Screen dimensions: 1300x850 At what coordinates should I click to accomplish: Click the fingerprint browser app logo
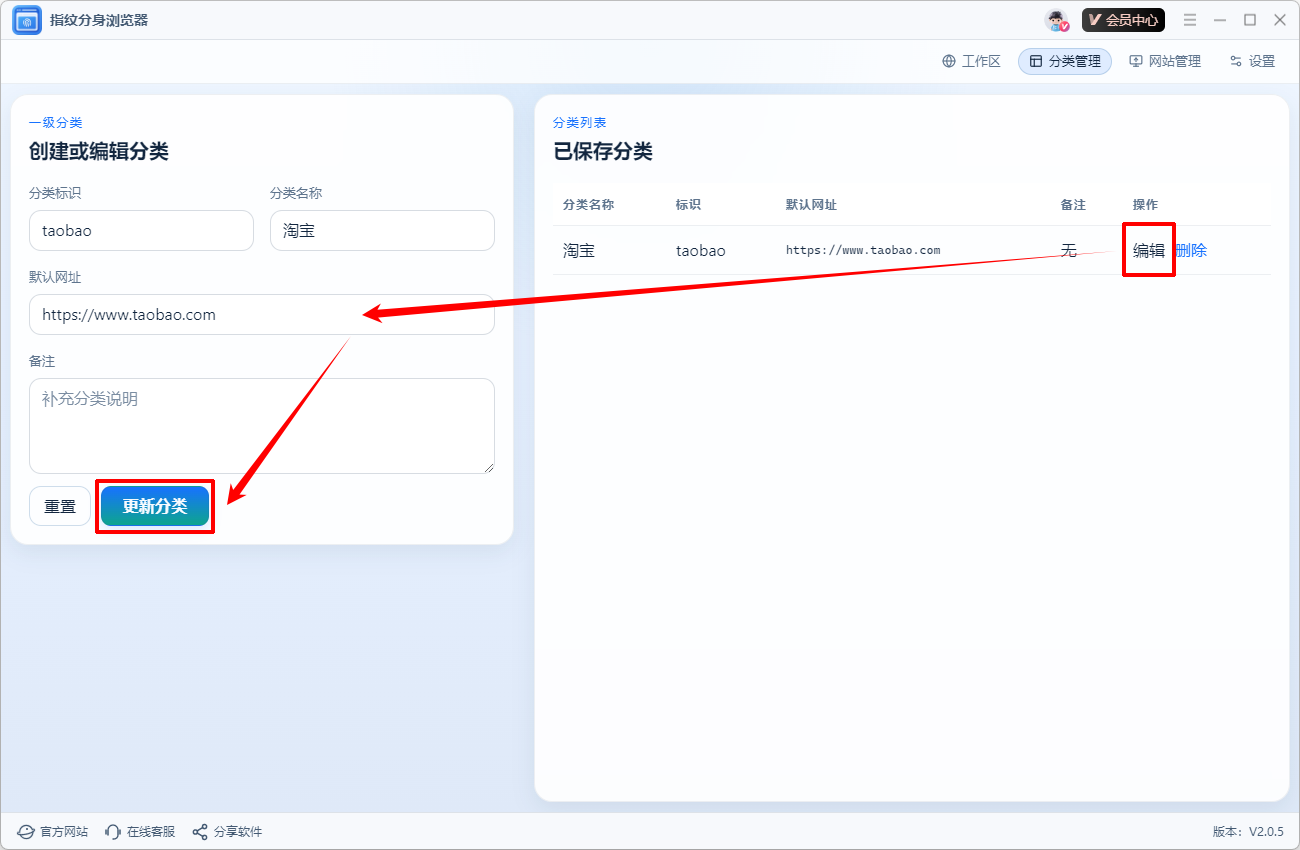pos(27,20)
